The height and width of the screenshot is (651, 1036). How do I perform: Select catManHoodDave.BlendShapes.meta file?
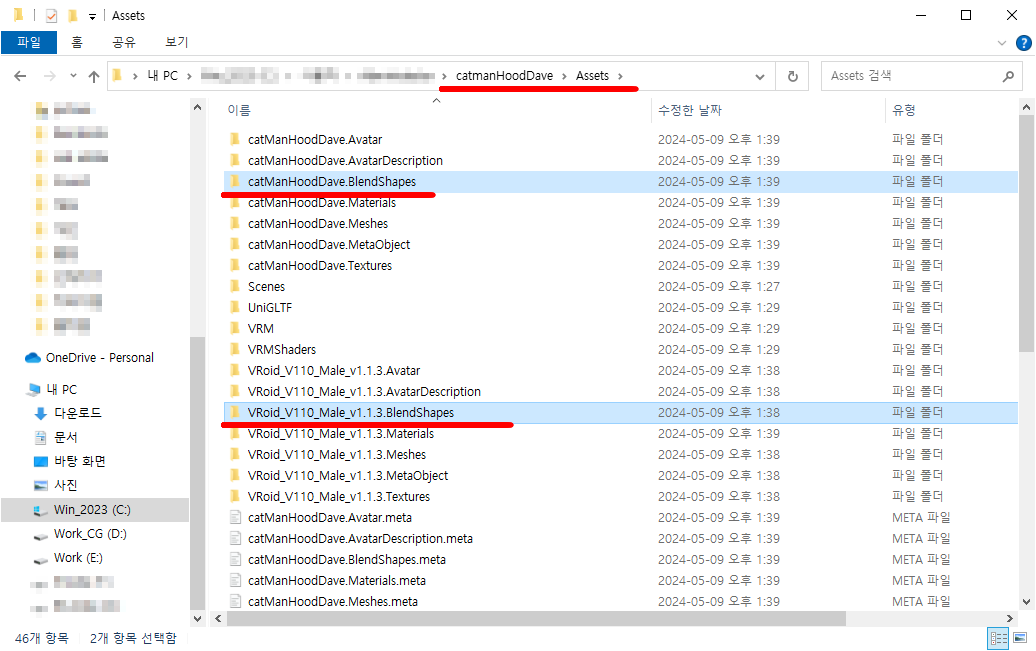point(347,560)
